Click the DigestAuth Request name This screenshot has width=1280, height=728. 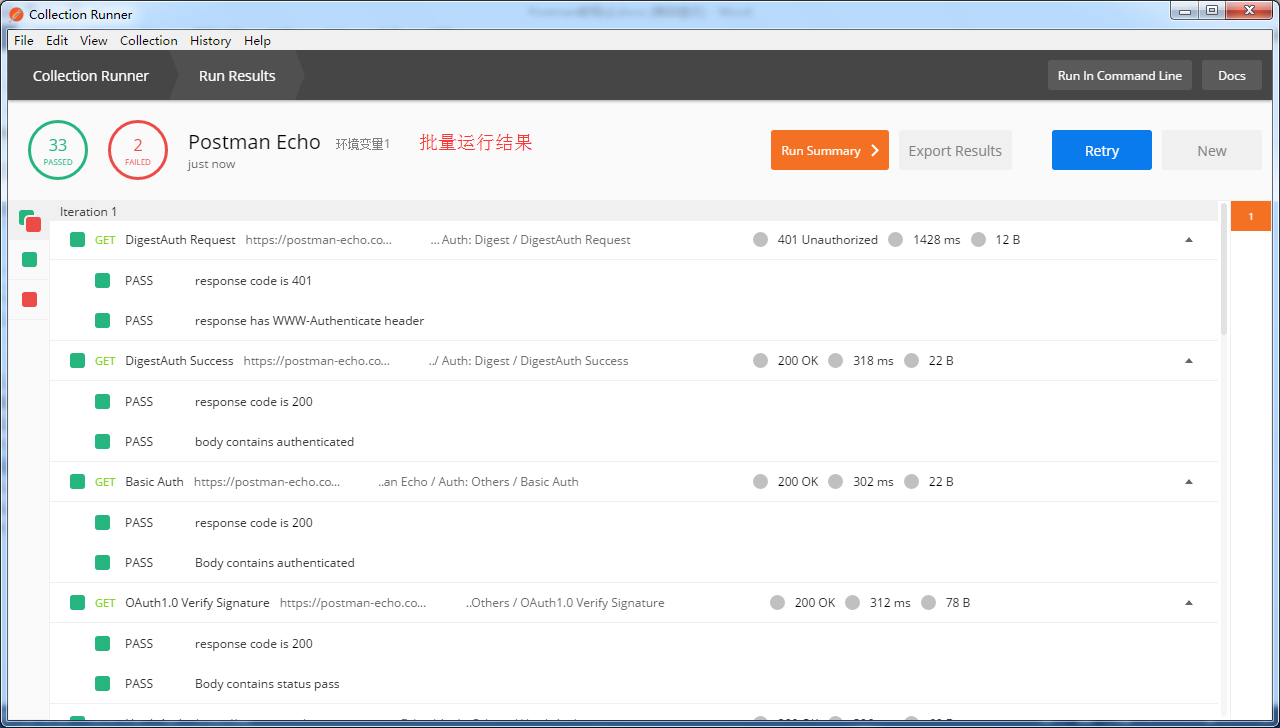pyautogui.click(x=181, y=240)
